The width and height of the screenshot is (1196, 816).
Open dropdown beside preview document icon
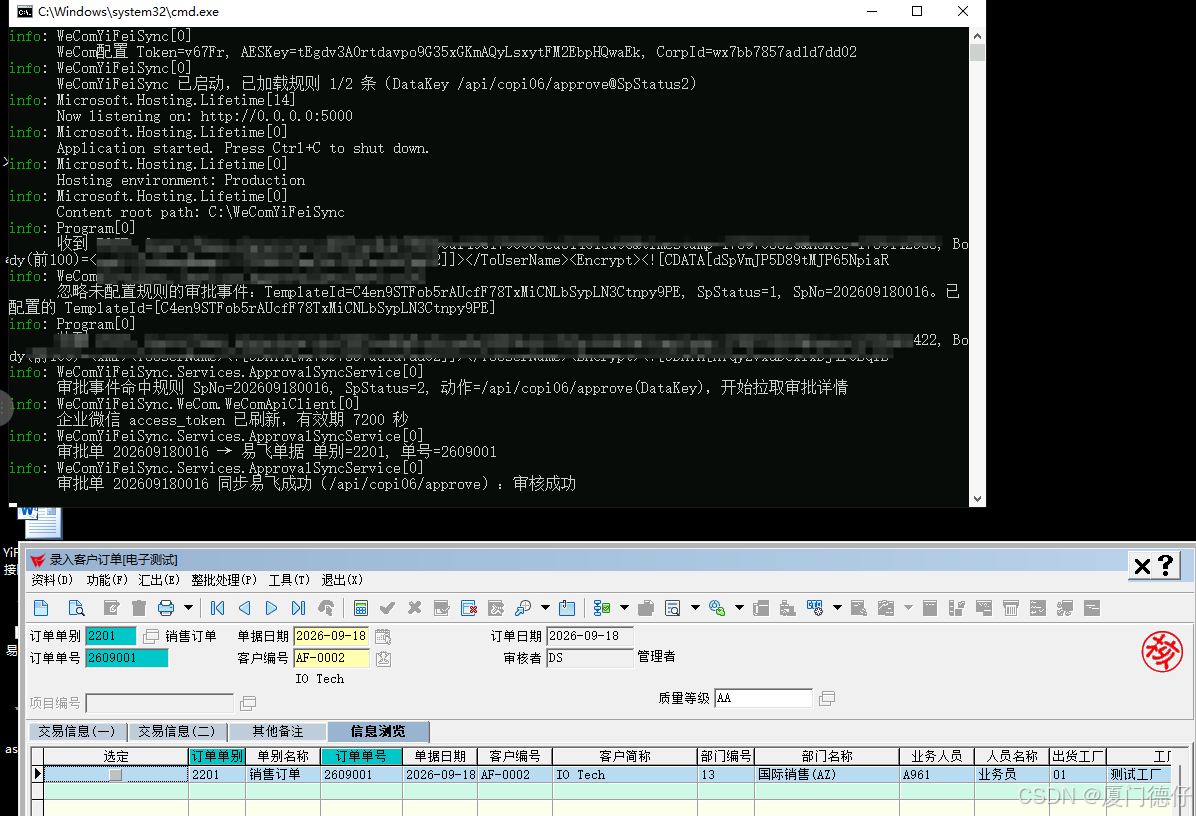tap(695, 608)
